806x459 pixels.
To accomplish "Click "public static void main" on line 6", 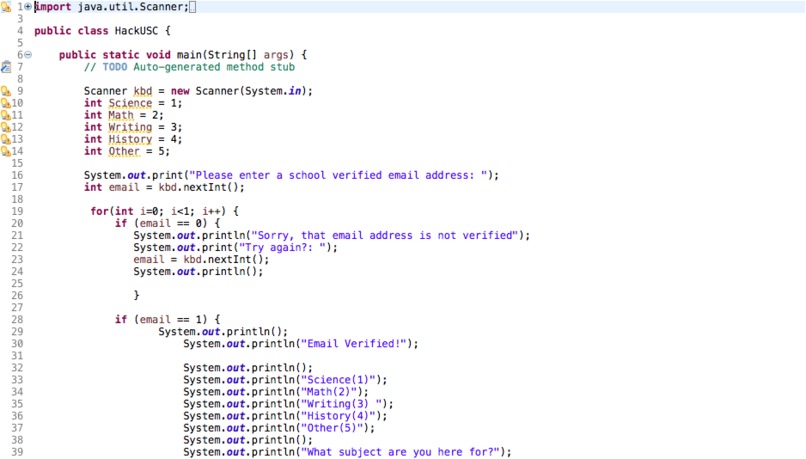I will coord(130,54).
